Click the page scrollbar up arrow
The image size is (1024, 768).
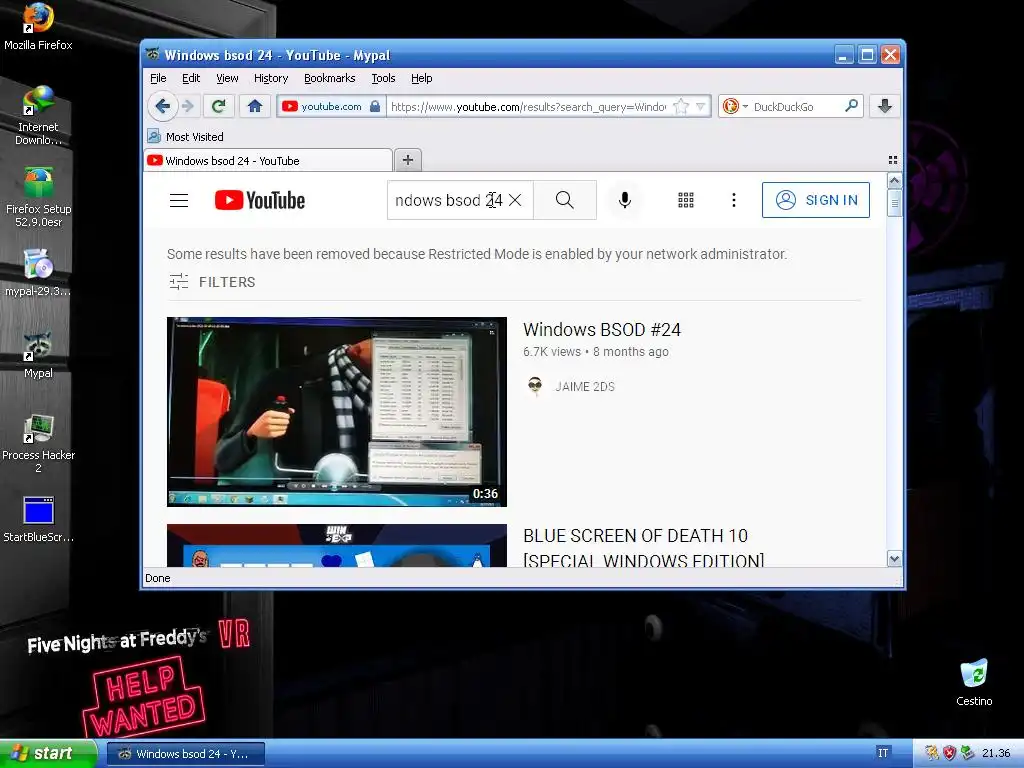pos(894,180)
